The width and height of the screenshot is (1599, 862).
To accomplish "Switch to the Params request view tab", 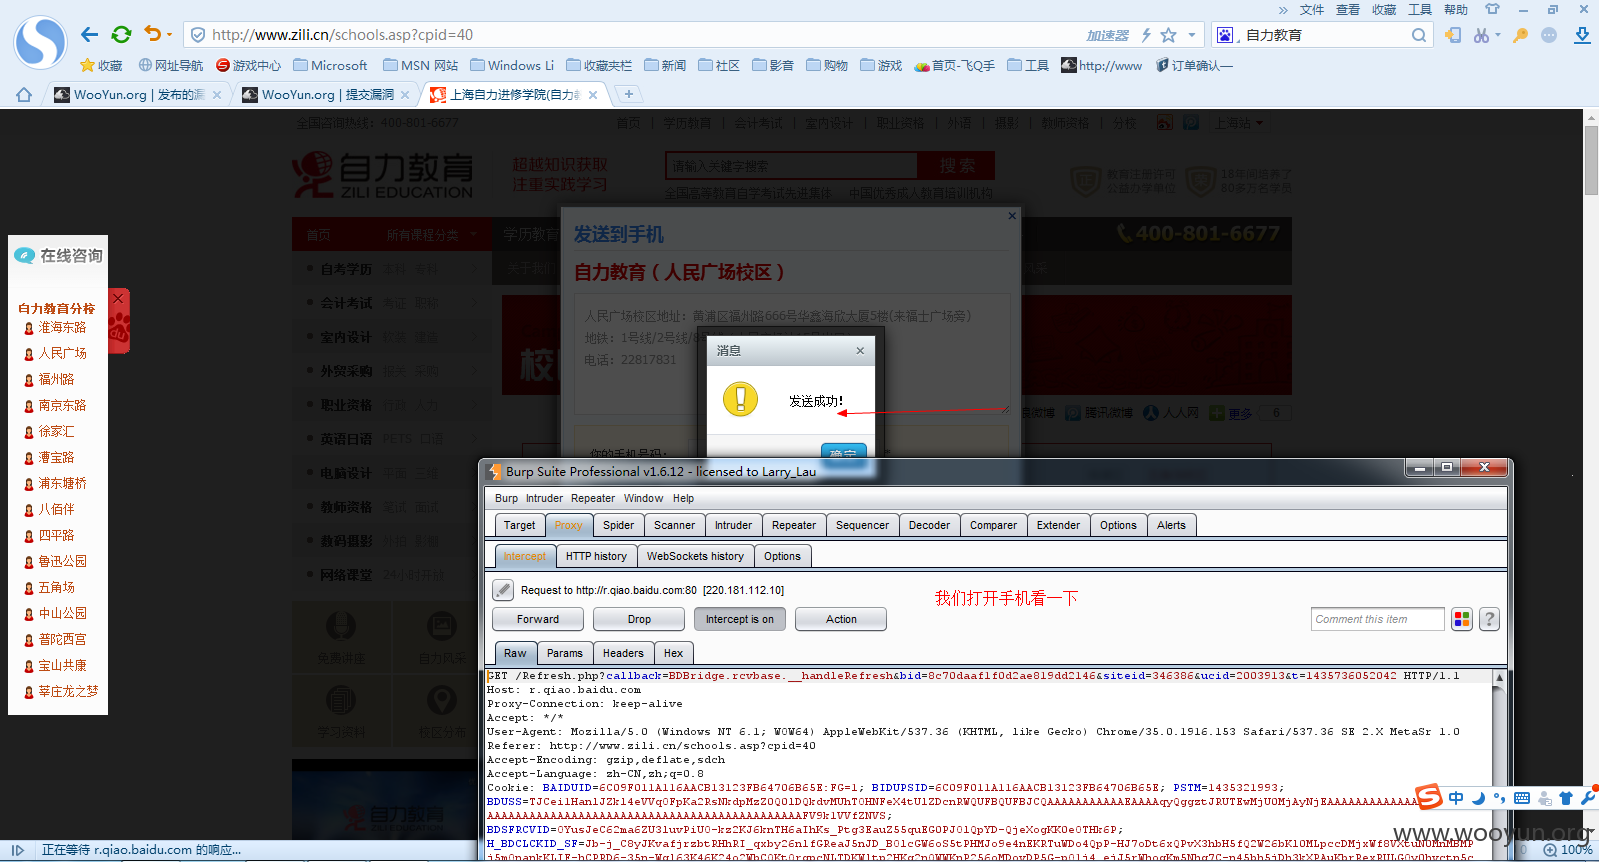I will click(x=564, y=653).
